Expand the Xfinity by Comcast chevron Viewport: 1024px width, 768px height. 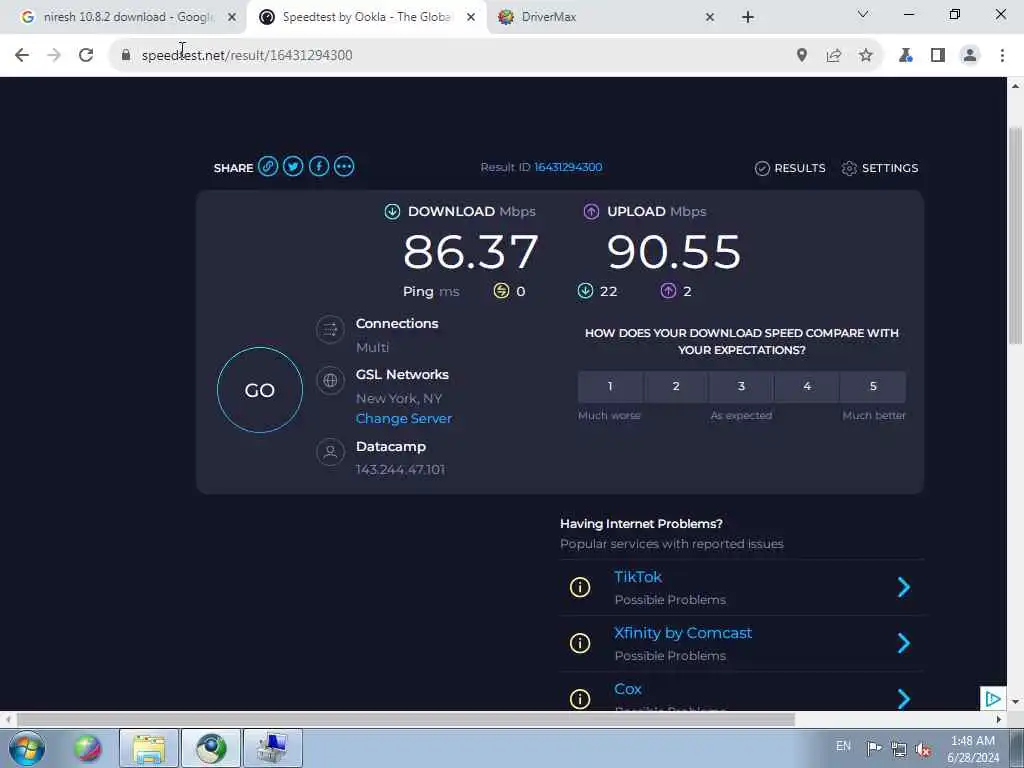click(904, 643)
